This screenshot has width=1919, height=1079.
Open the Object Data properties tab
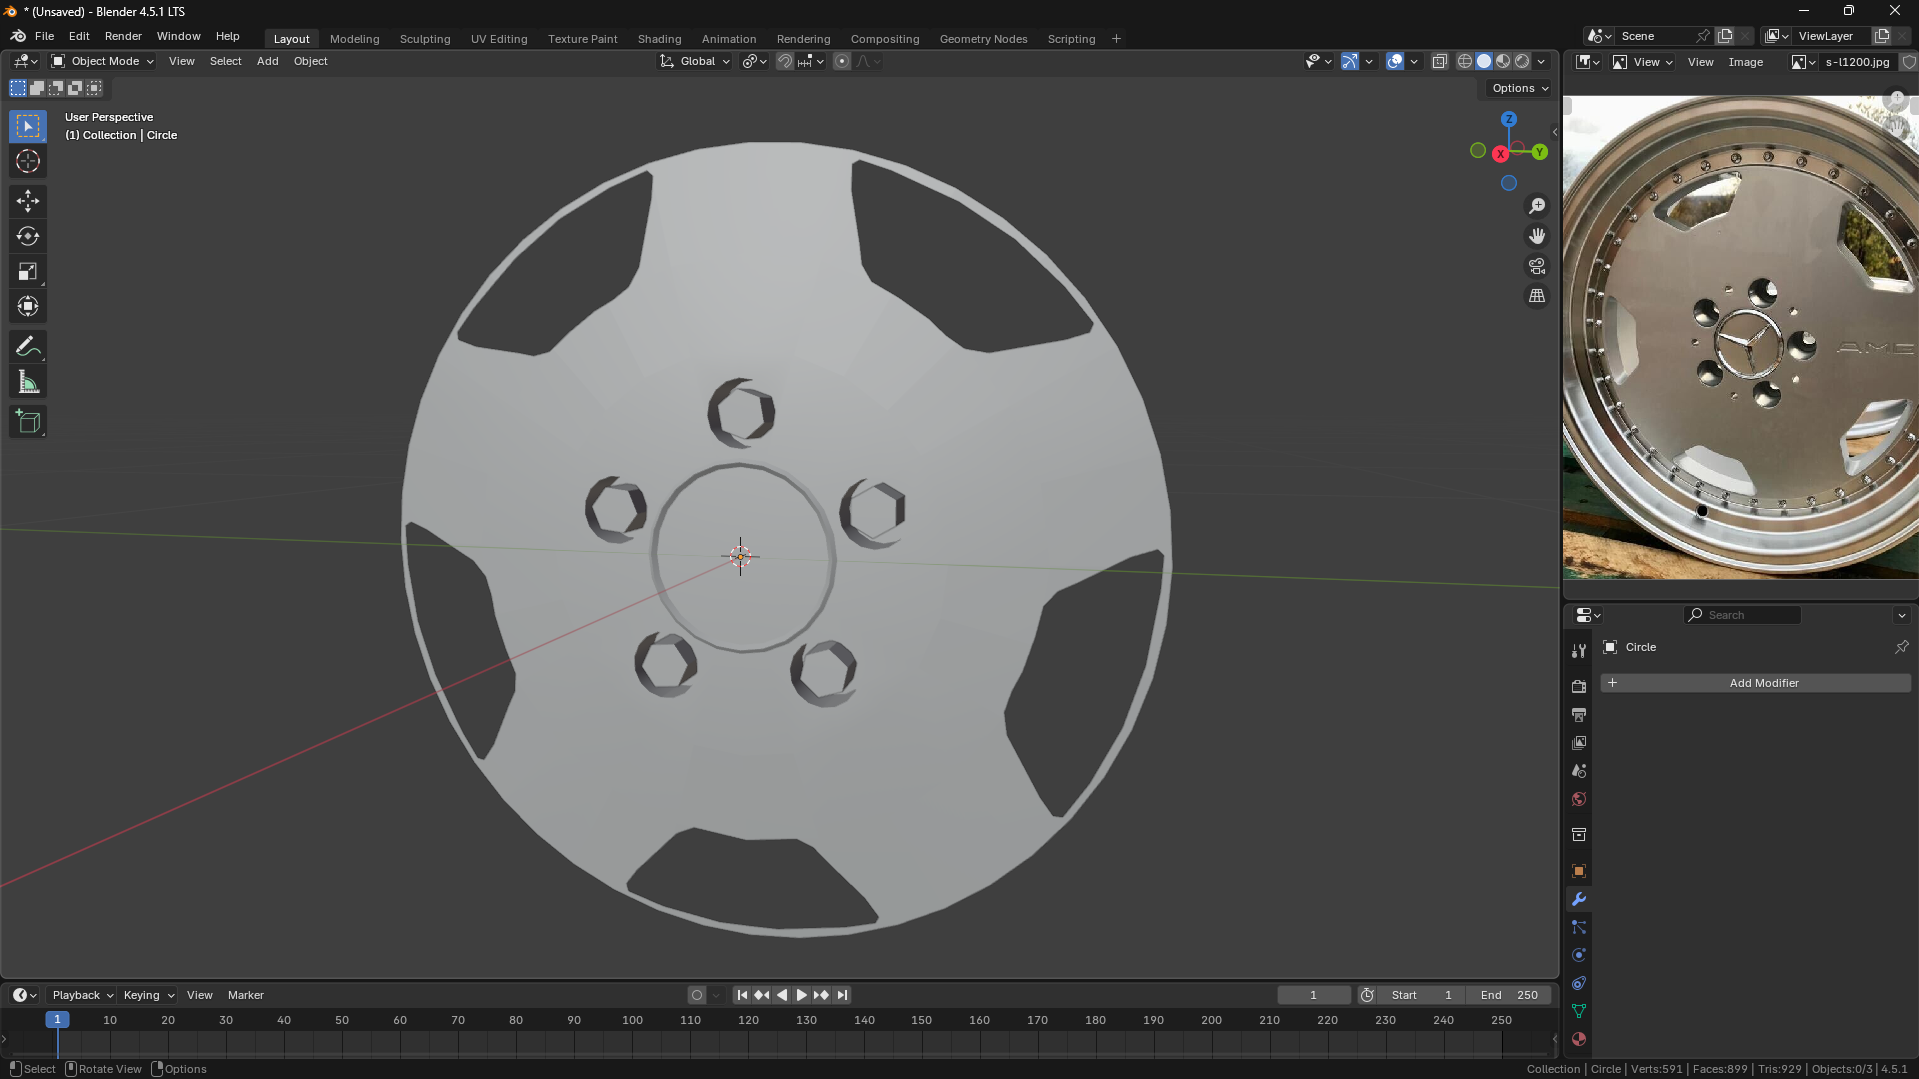[1579, 1011]
